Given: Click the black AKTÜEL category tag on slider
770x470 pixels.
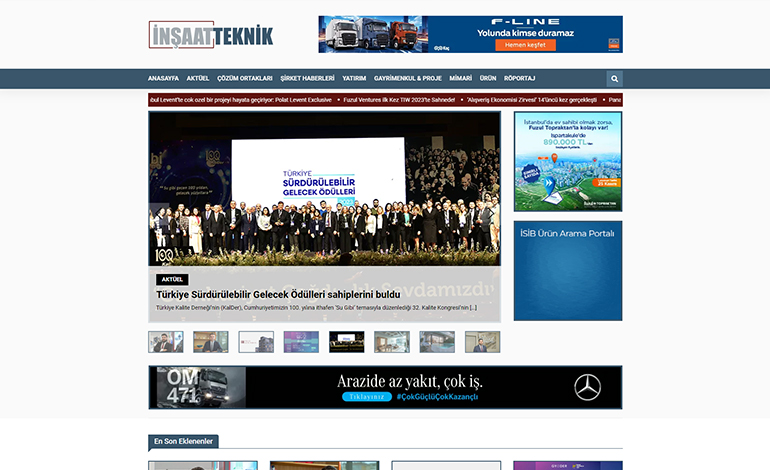Looking at the screenshot, I should tap(172, 279).
